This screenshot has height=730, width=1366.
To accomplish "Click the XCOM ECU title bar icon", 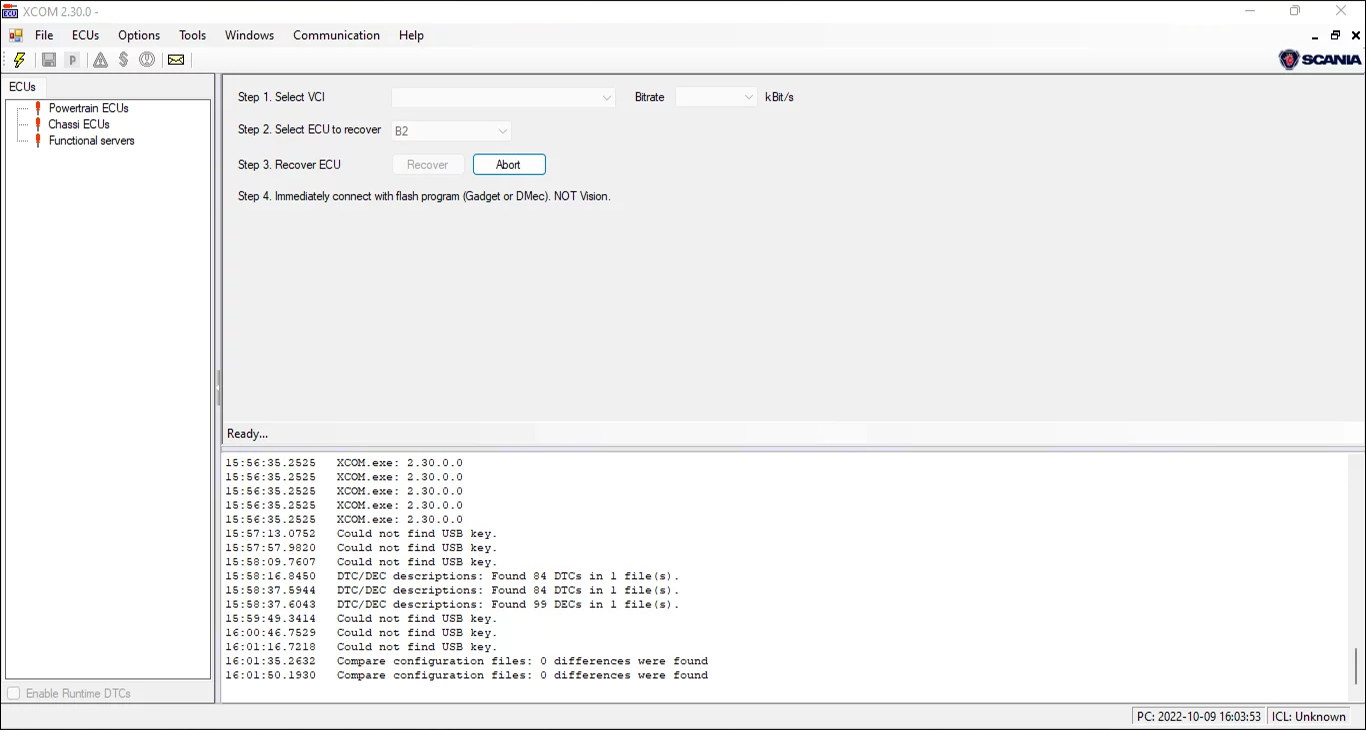I will click(x=10, y=11).
